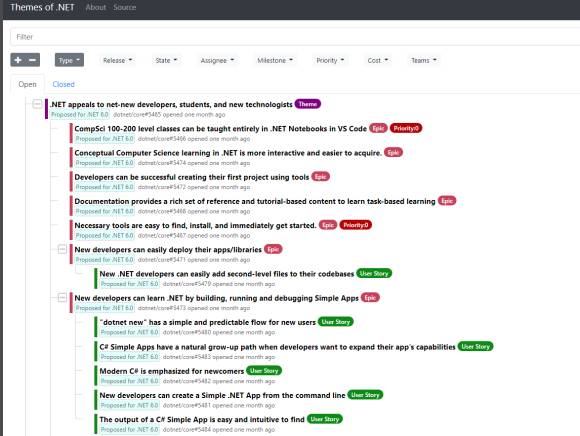580x436 pixels.
Task: Collapse the New developers can learn .NET epic
Action: (x=62, y=298)
